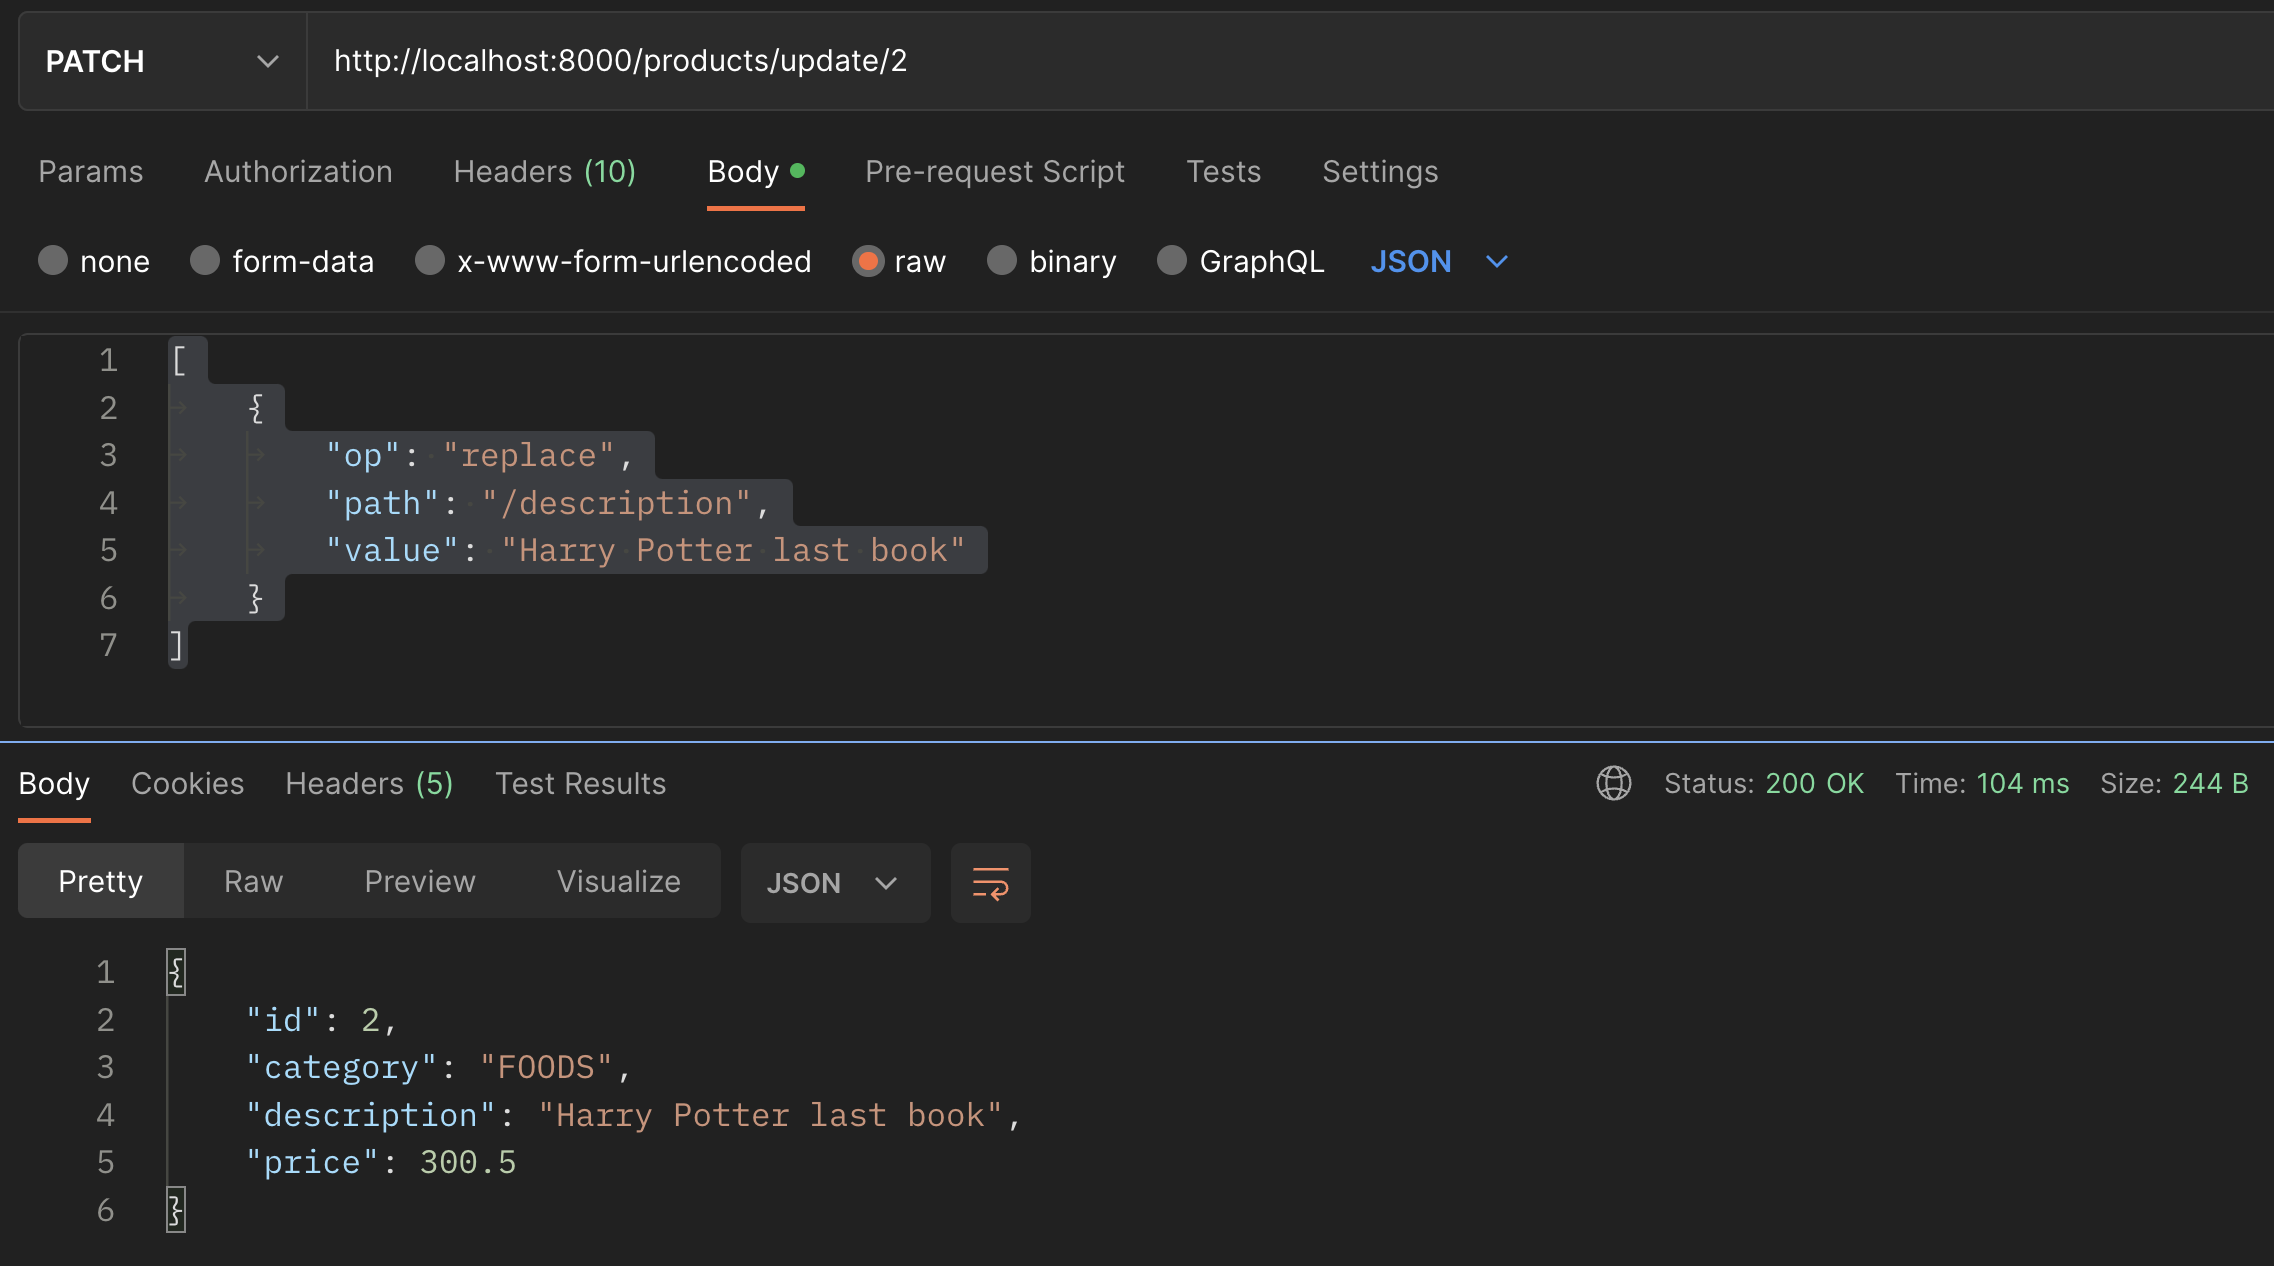This screenshot has height=1266, width=2274.
Task: Click the globe network information icon
Action: tap(1613, 783)
